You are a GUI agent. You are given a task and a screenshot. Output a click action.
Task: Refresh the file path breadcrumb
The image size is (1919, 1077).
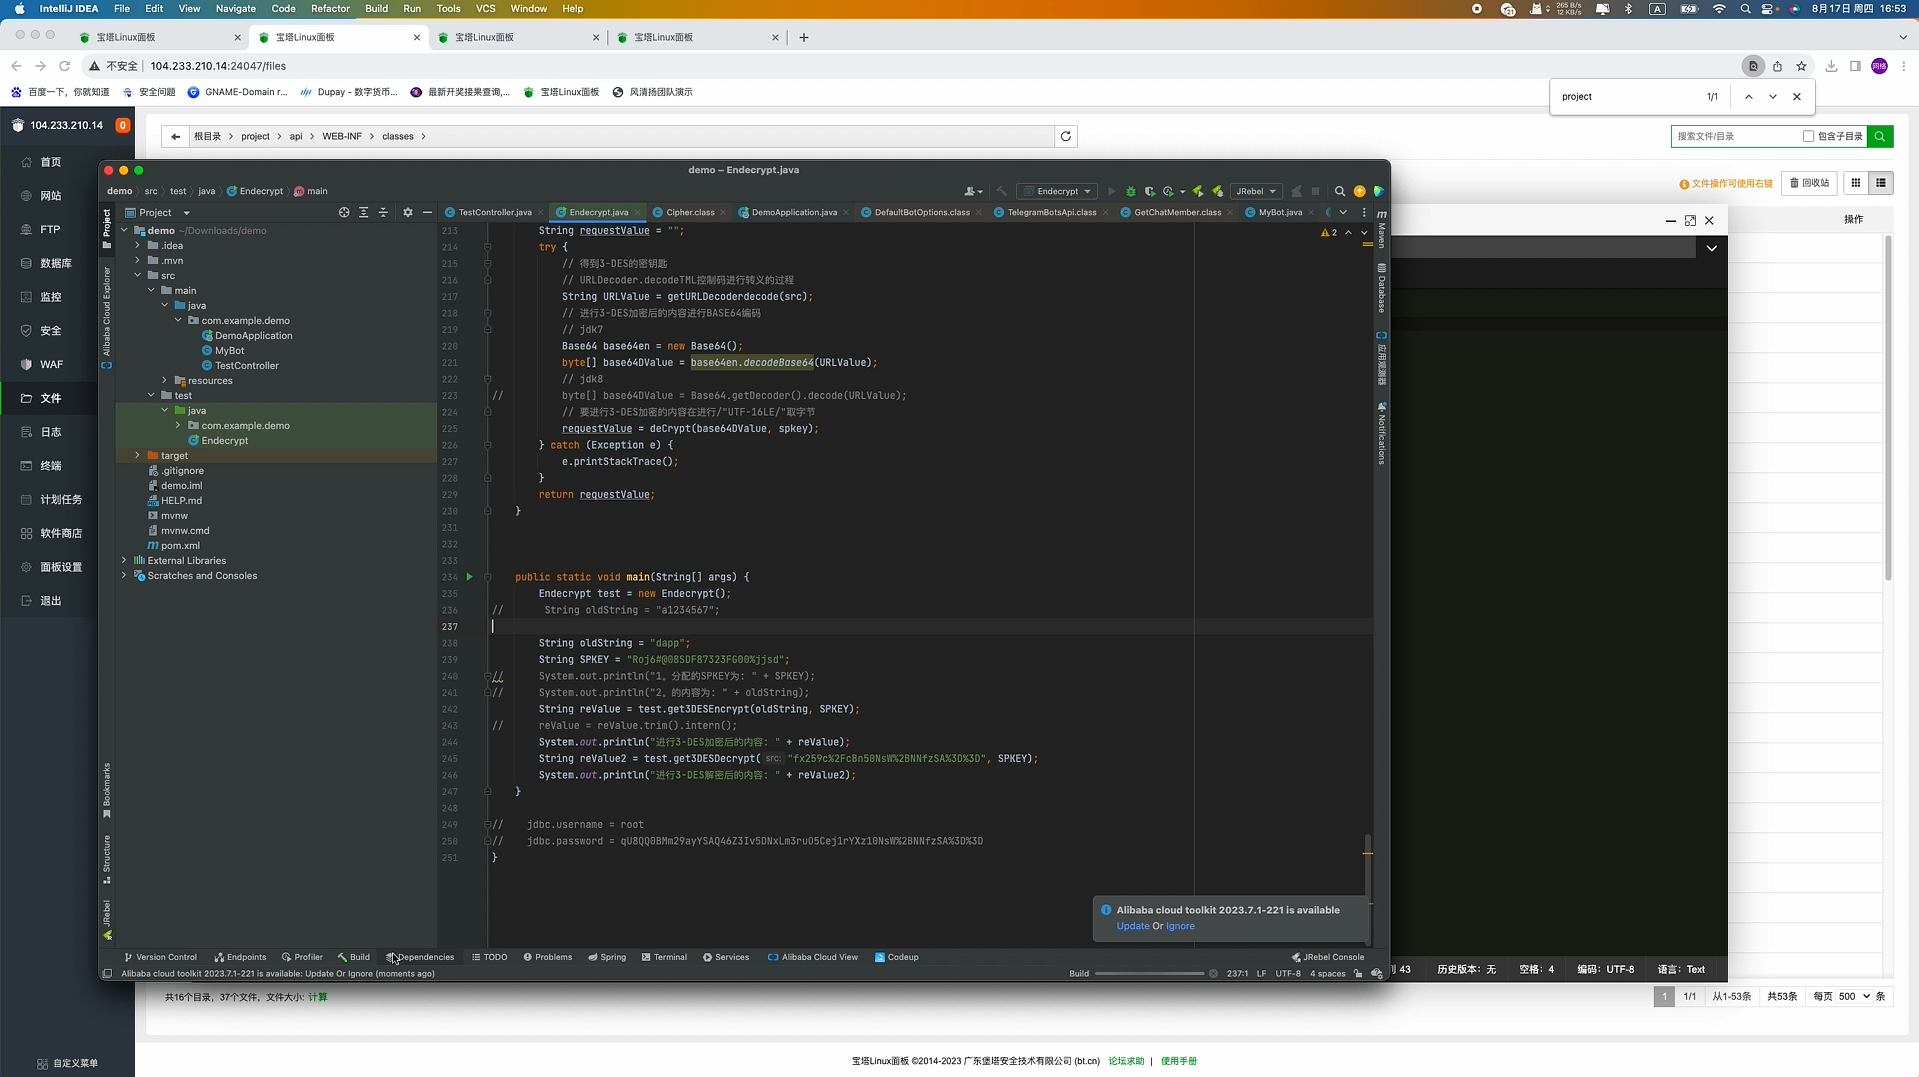pos(1066,137)
